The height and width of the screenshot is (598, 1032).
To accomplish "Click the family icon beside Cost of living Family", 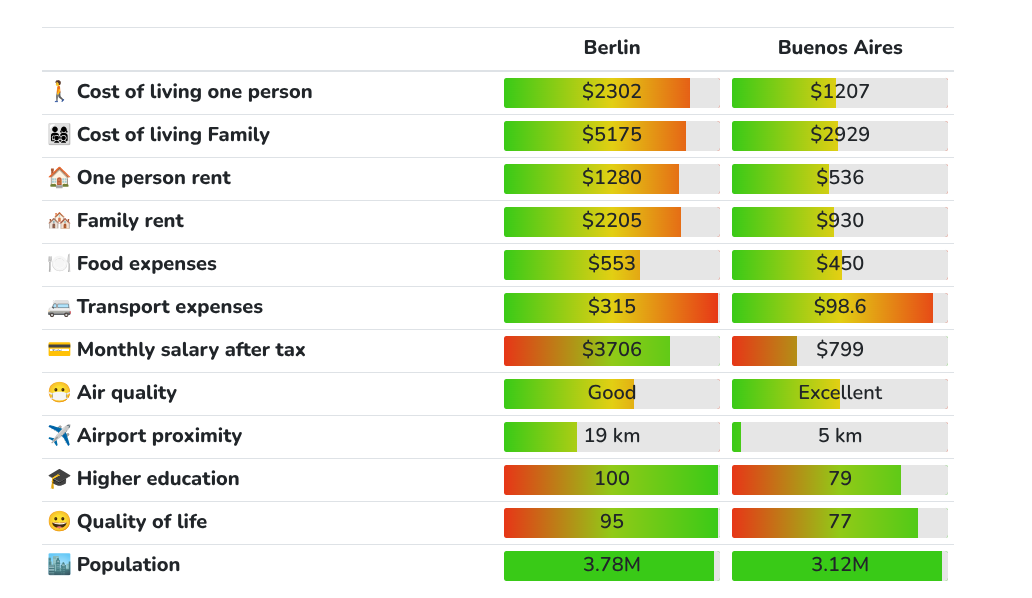I will tap(59, 135).
